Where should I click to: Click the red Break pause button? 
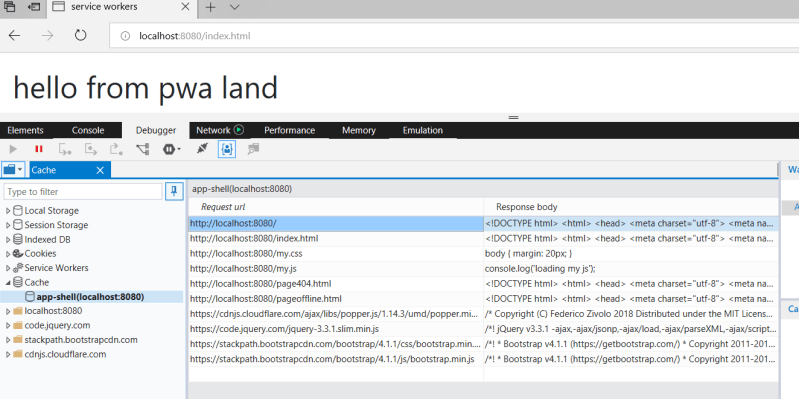[39, 149]
